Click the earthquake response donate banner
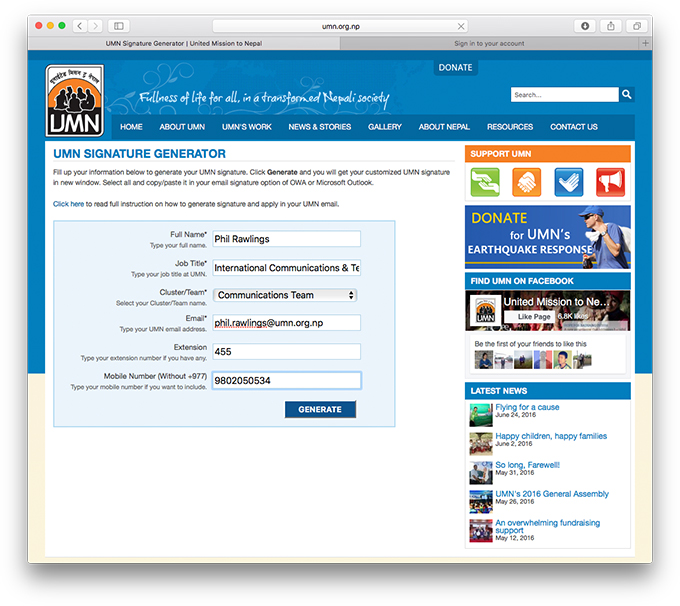 [x=547, y=237]
